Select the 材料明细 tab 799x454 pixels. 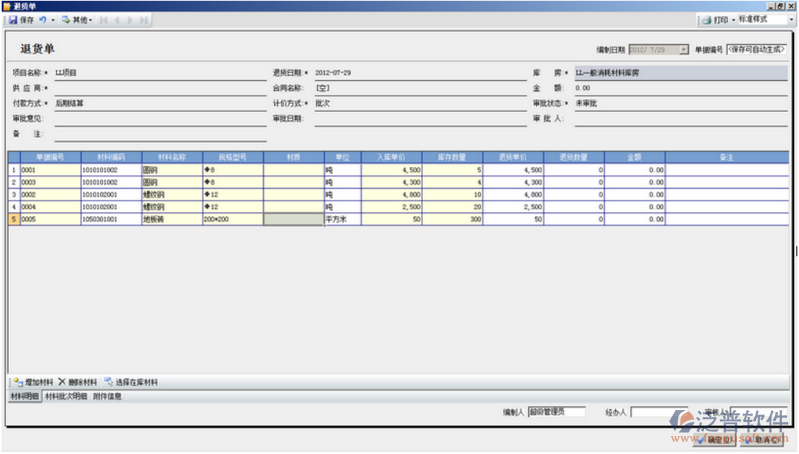pos(24,397)
